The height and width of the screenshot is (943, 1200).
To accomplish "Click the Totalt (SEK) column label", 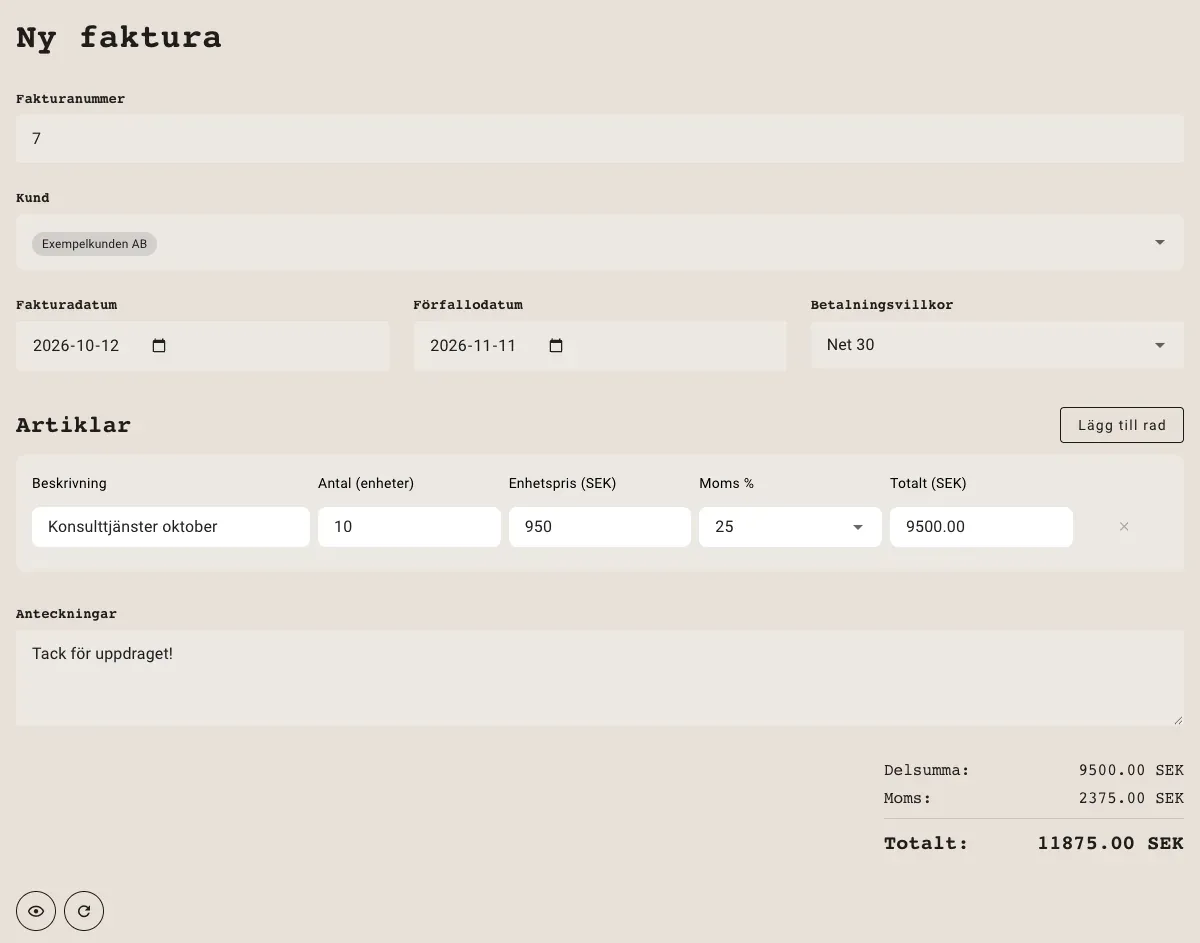I will tap(928, 483).
